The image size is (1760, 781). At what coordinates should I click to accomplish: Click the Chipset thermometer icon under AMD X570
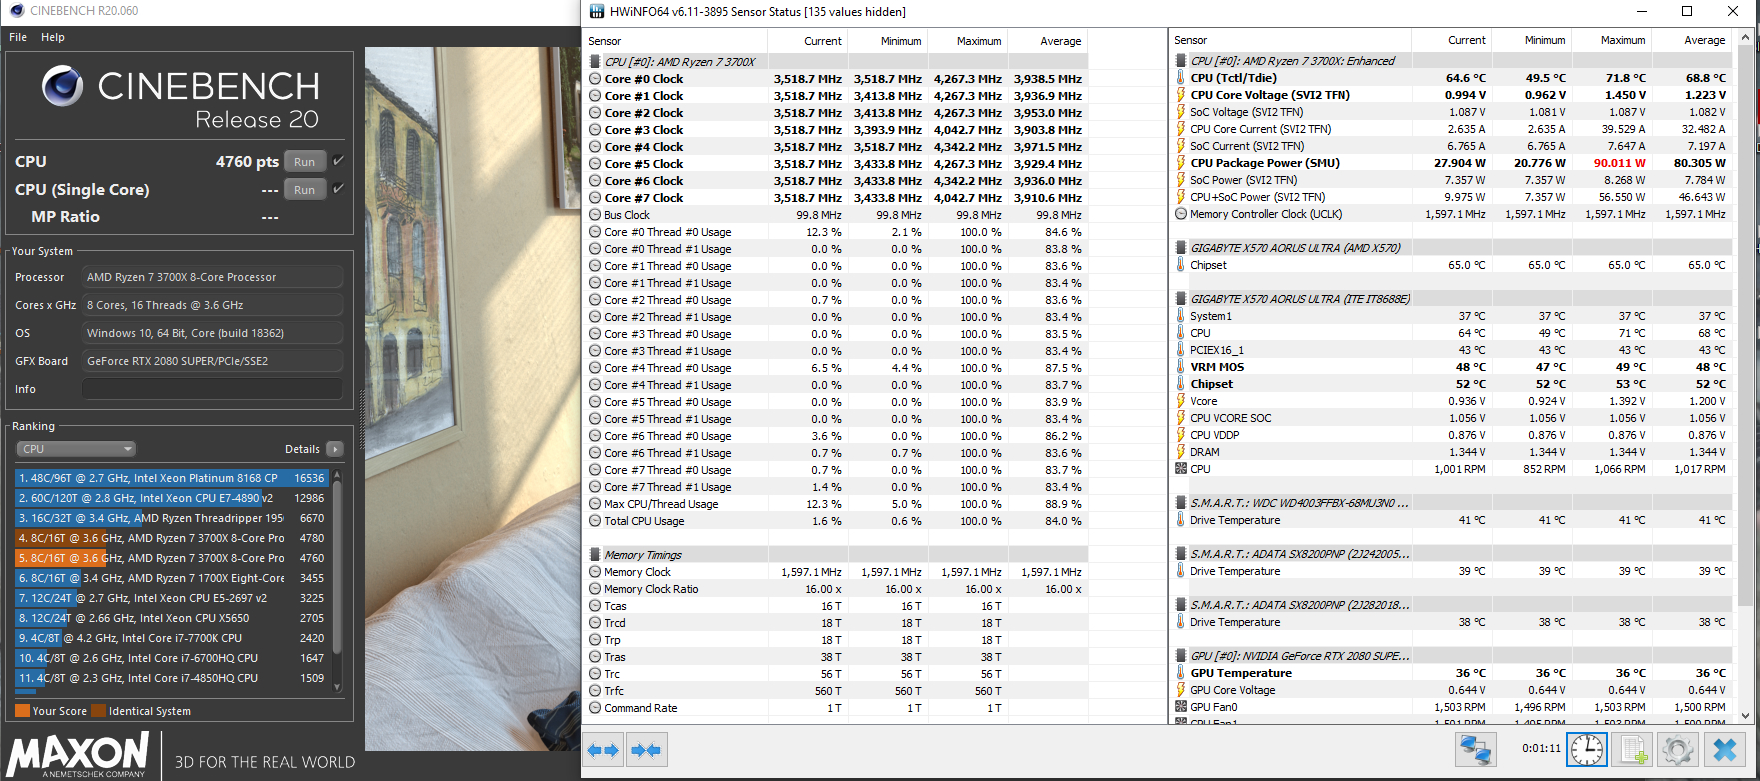coord(1181,265)
